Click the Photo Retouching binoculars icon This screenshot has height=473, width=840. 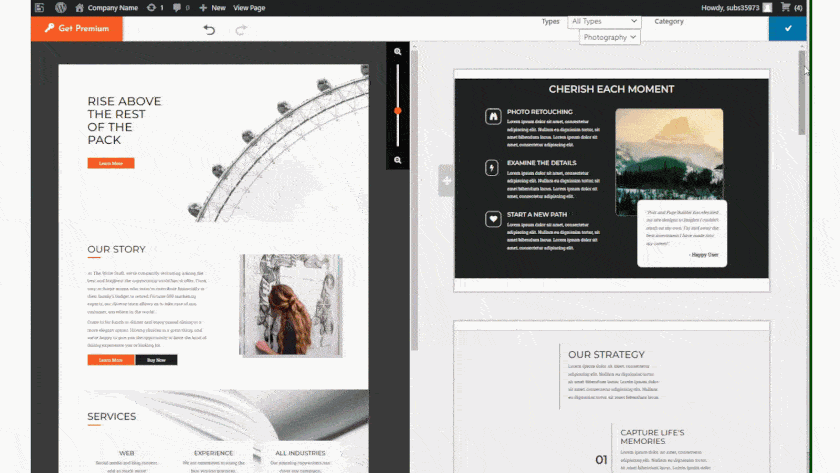(493, 116)
